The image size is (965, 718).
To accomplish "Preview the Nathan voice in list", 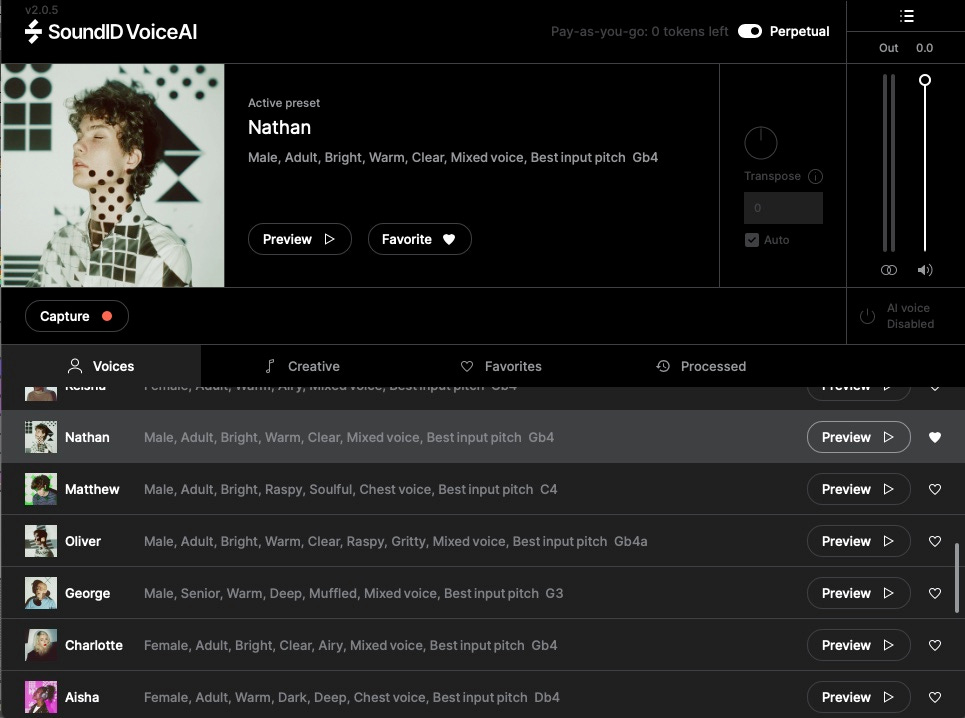I will (x=859, y=437).
